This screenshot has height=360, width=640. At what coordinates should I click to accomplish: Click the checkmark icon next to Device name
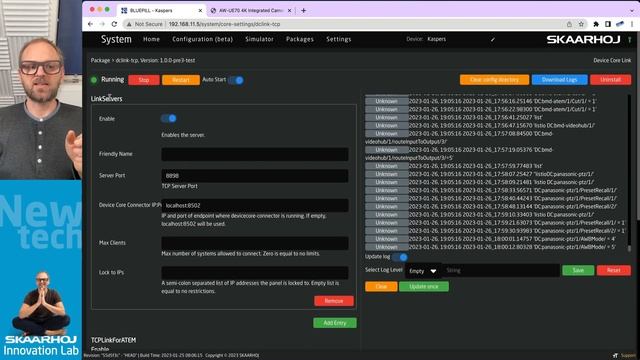(493, 40)
